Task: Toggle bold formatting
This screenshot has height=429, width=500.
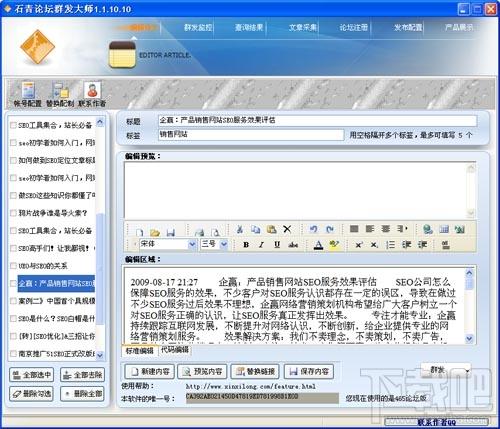Action: pyautogui.click(x=246, y=245)
